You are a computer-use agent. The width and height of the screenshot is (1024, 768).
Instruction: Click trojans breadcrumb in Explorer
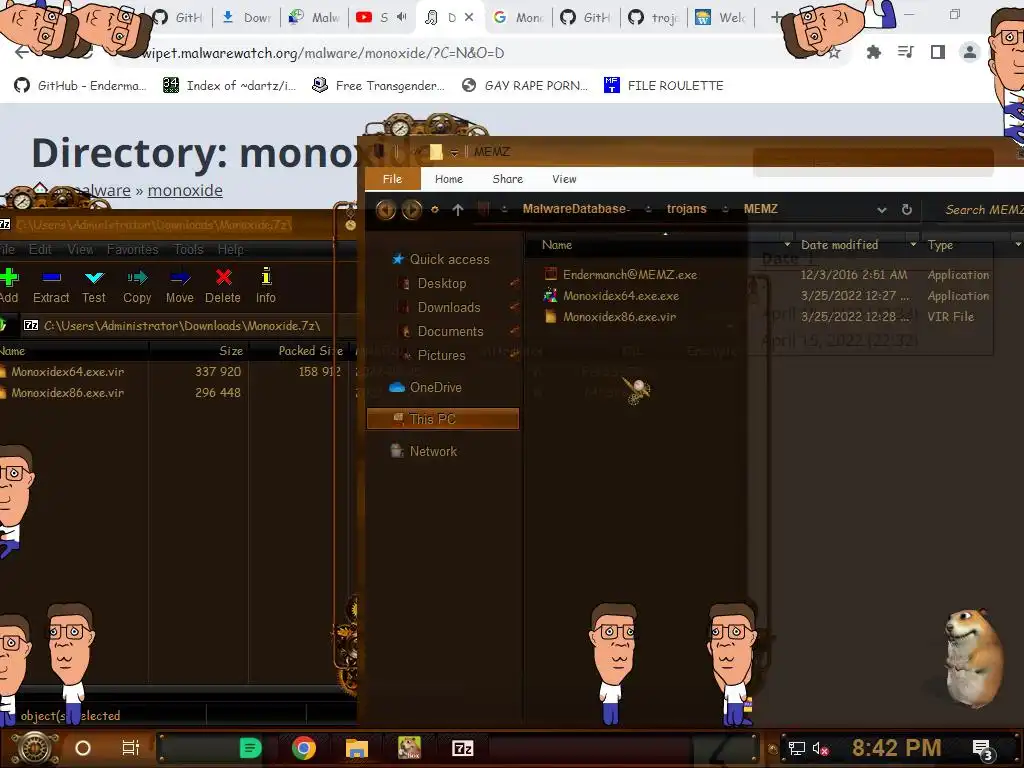[x=686, y=209]
